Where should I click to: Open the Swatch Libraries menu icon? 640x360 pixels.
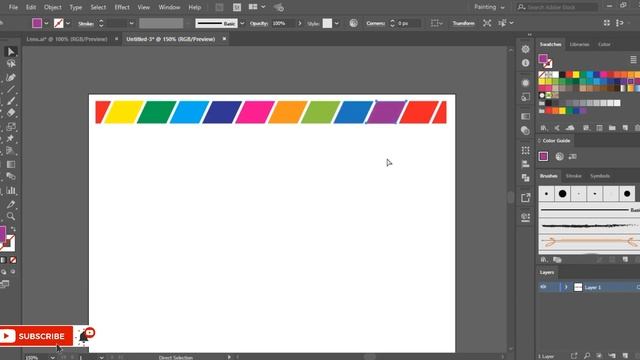click(x=544, y=128)
